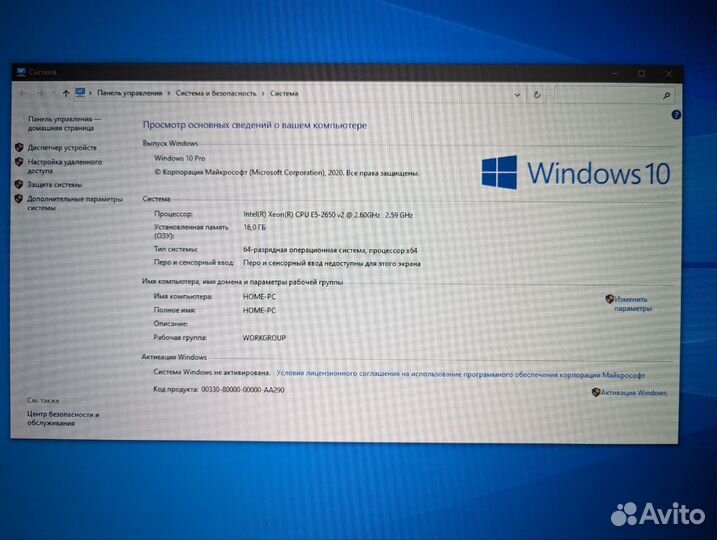Click the 64-разрядная операционная система text
Image resolution: width=717 pixels, height=540 pixels.
330,250
